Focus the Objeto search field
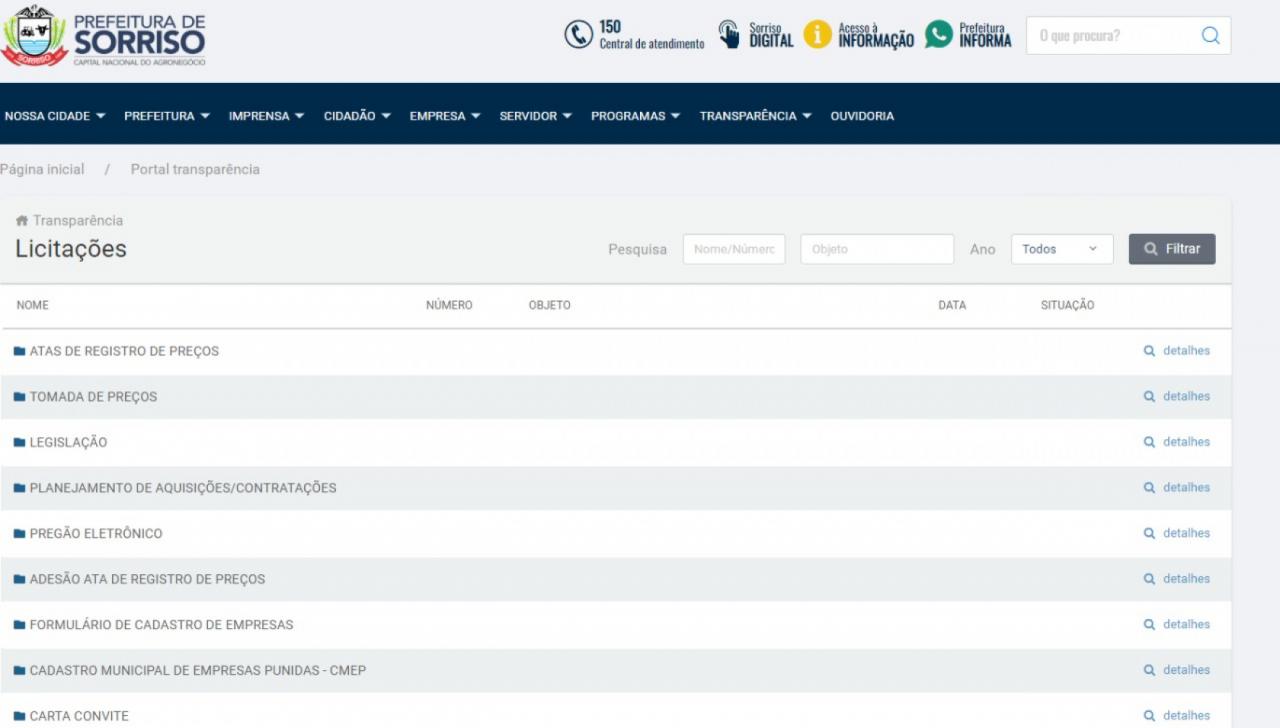 pos(876,249)
